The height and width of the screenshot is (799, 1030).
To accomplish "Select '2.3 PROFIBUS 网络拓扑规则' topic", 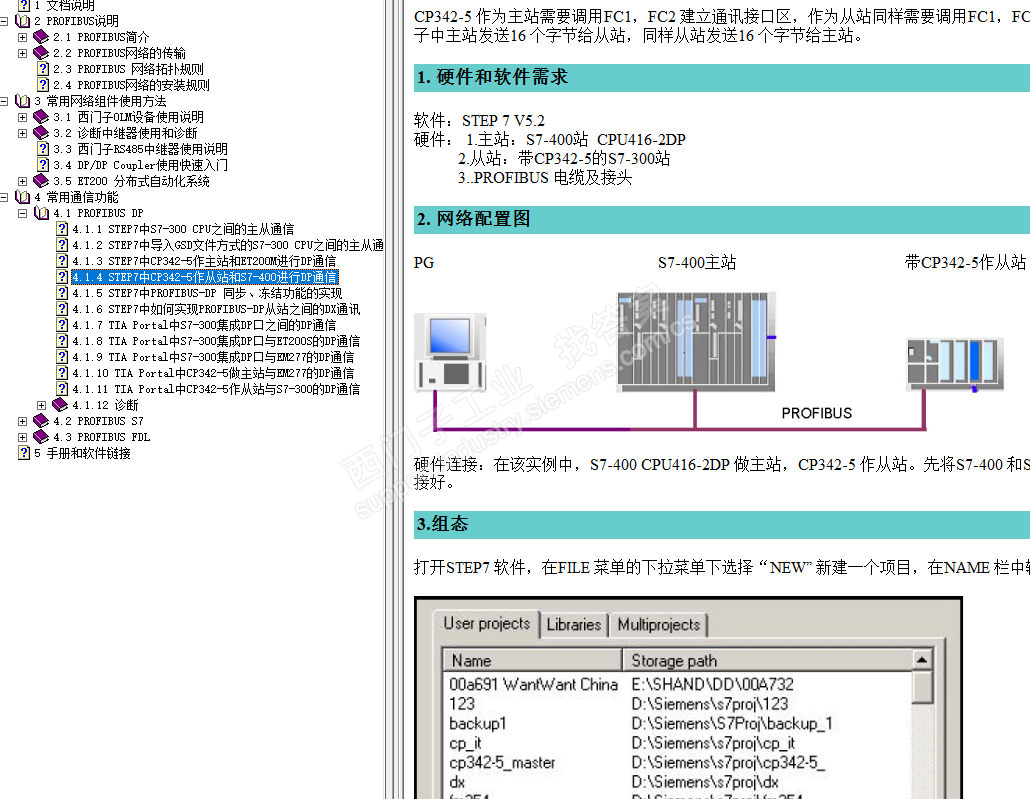I will tap(129, 69).
